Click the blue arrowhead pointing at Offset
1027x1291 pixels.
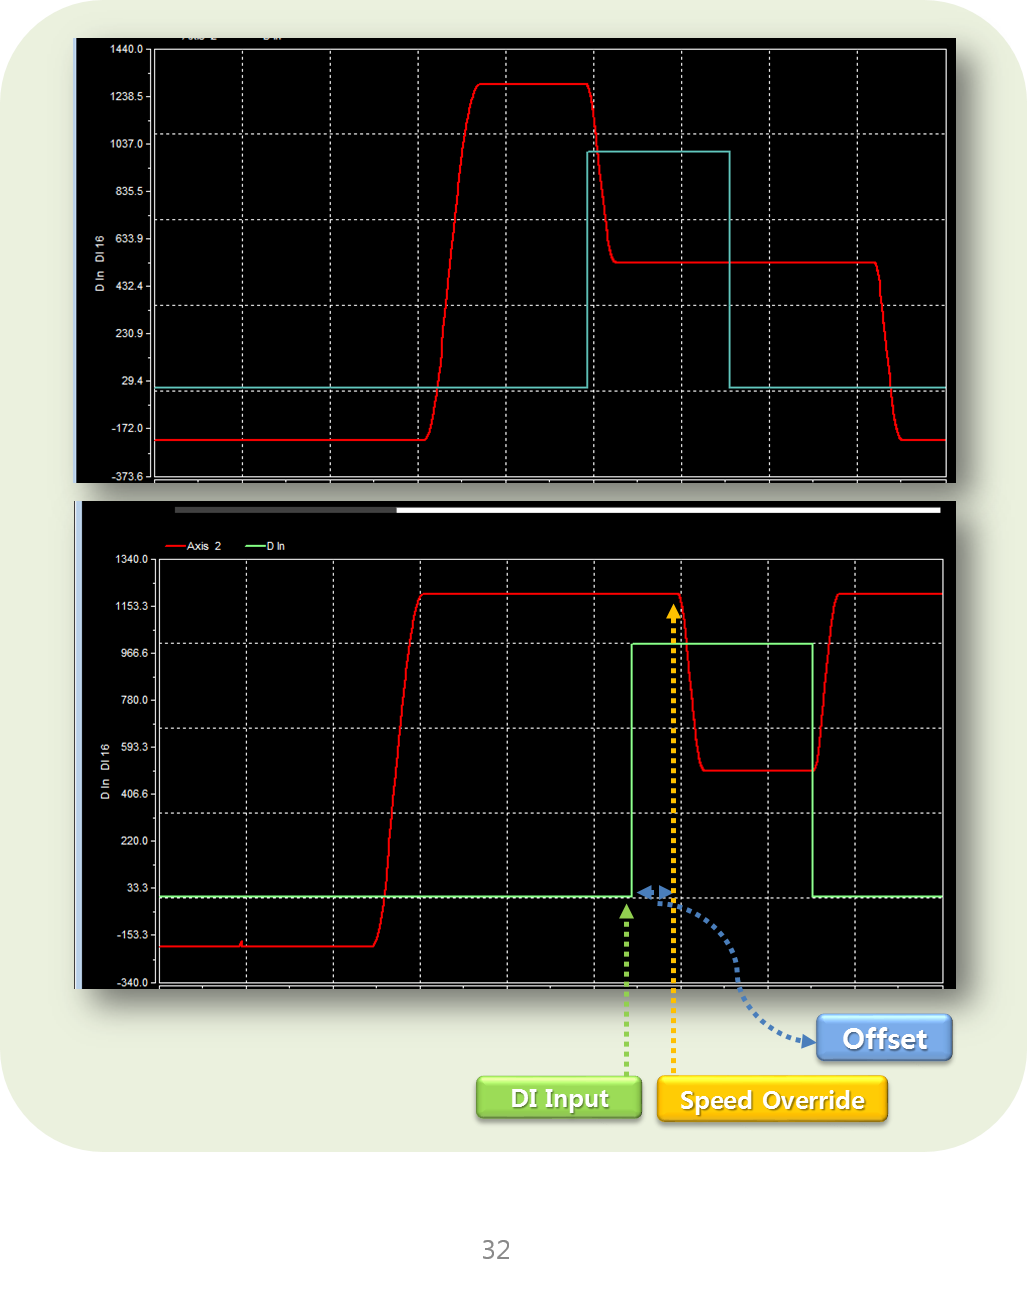pos(807,1041)
